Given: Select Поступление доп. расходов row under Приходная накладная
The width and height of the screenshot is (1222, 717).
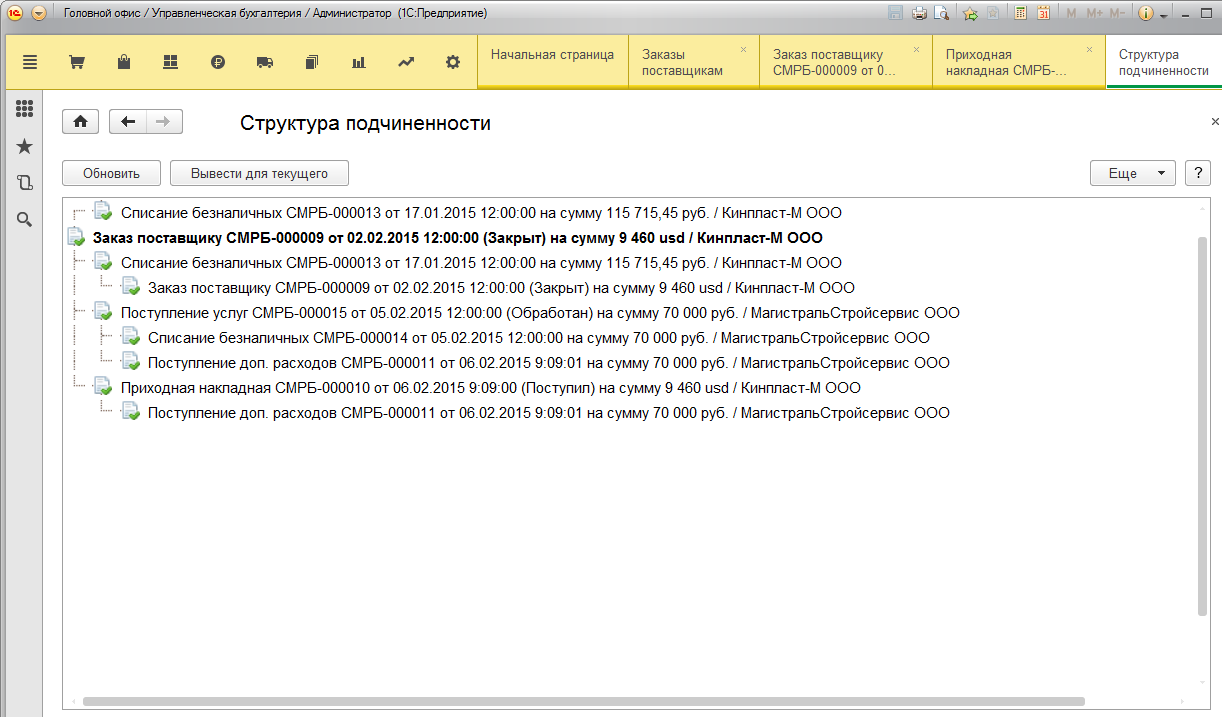Looking at the screenshot, I should coord(548,413).
